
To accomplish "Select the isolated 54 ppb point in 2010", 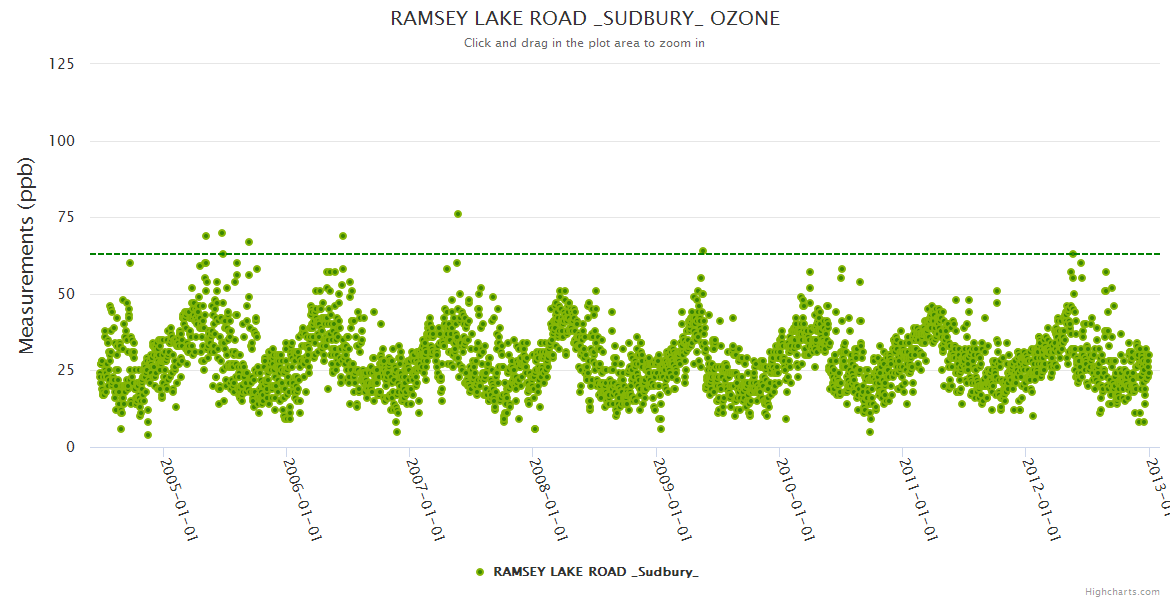I will tap(860, 282).
